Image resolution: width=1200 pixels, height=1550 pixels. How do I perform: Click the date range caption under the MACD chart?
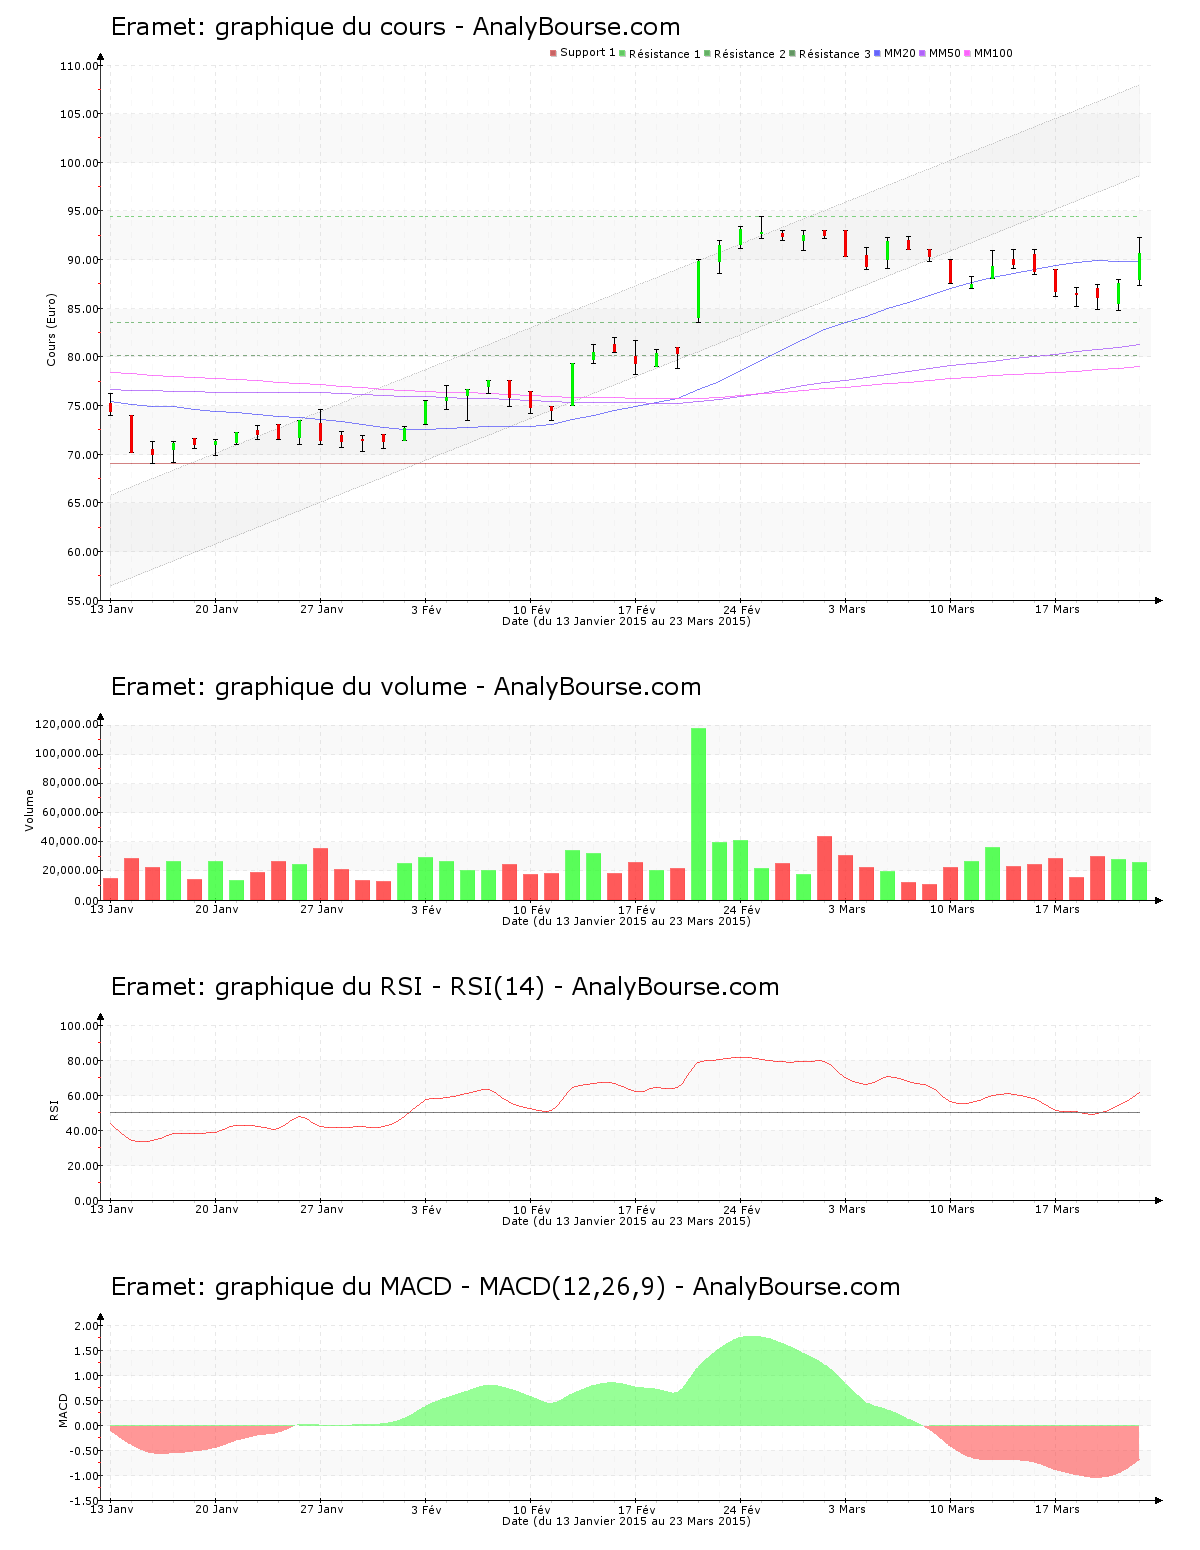(626, 1521)
